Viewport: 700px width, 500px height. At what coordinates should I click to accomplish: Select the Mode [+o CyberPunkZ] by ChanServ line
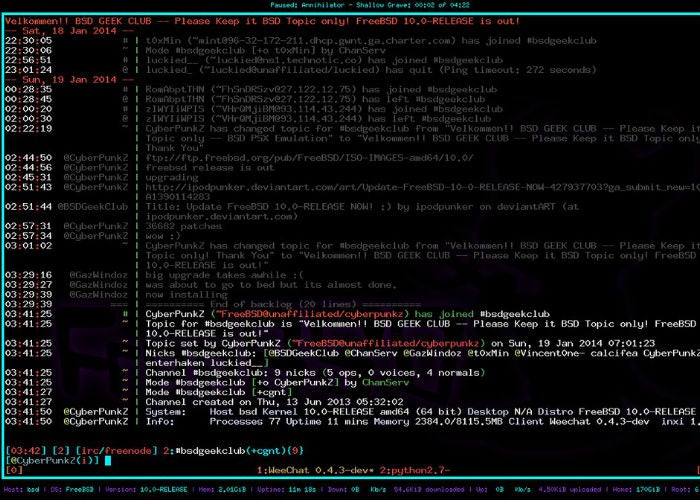click(277, 383)
